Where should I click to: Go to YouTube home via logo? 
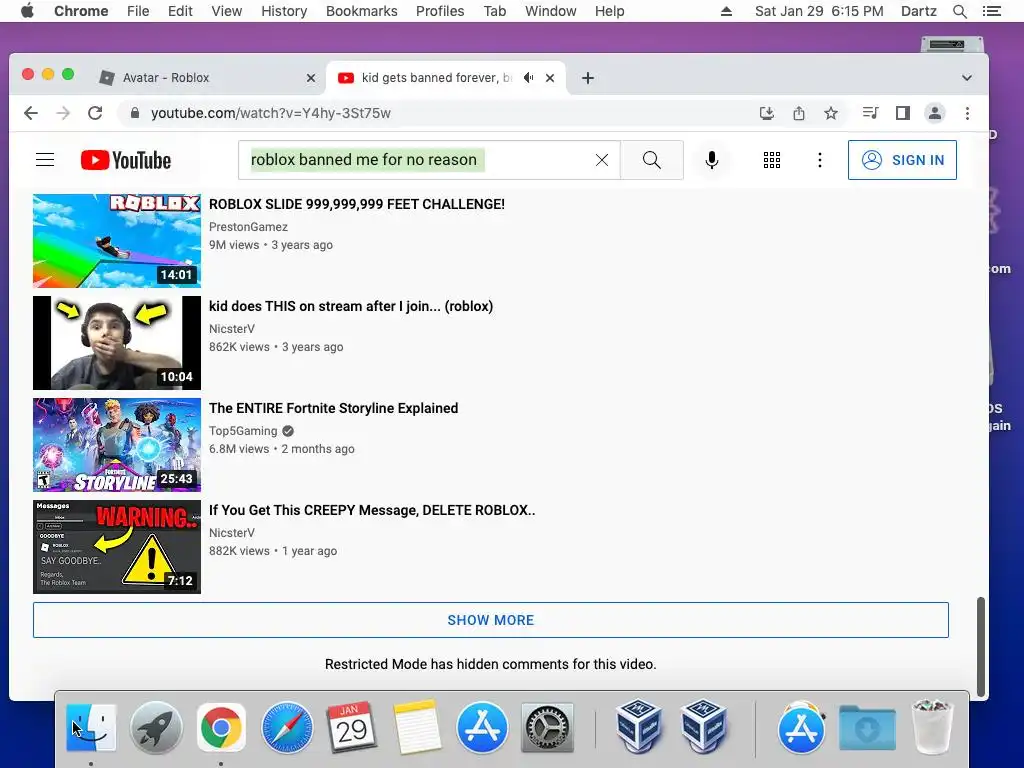click(x=126, y=160)
